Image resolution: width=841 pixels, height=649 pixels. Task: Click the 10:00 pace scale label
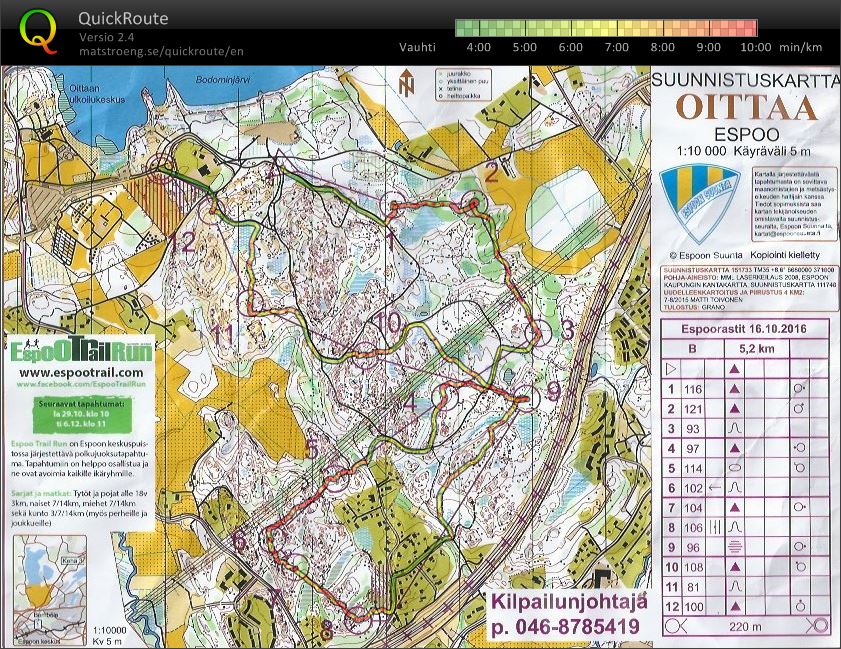[x=756, y=47]
